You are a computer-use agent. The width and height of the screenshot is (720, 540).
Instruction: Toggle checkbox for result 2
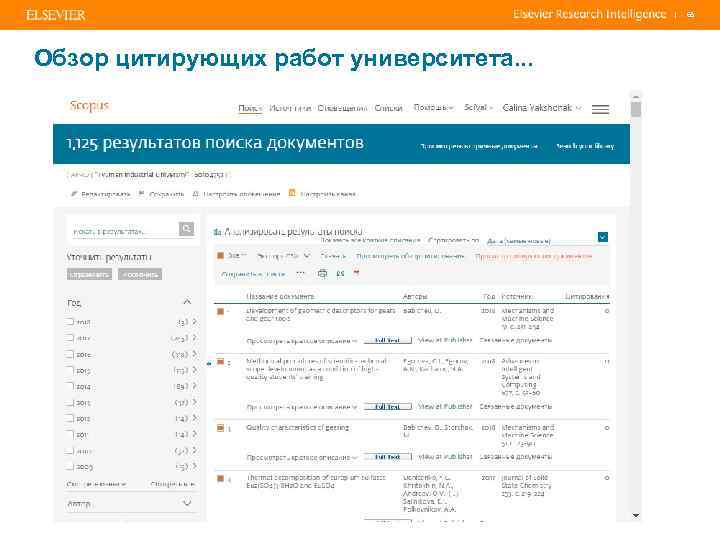tap(220, 362)
